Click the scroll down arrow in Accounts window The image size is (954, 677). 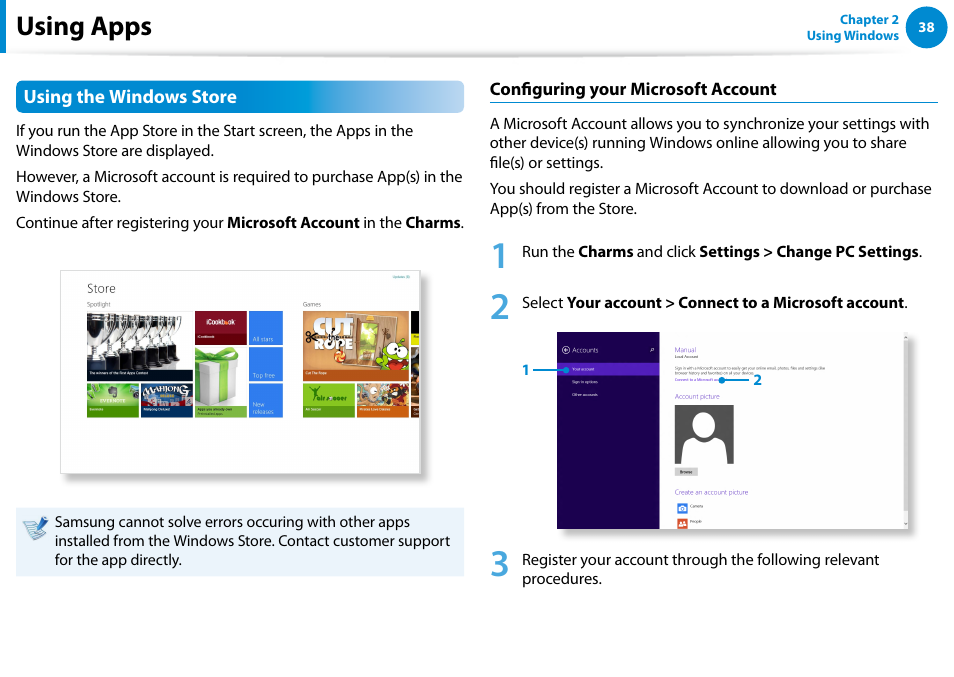tap(905, 523)
